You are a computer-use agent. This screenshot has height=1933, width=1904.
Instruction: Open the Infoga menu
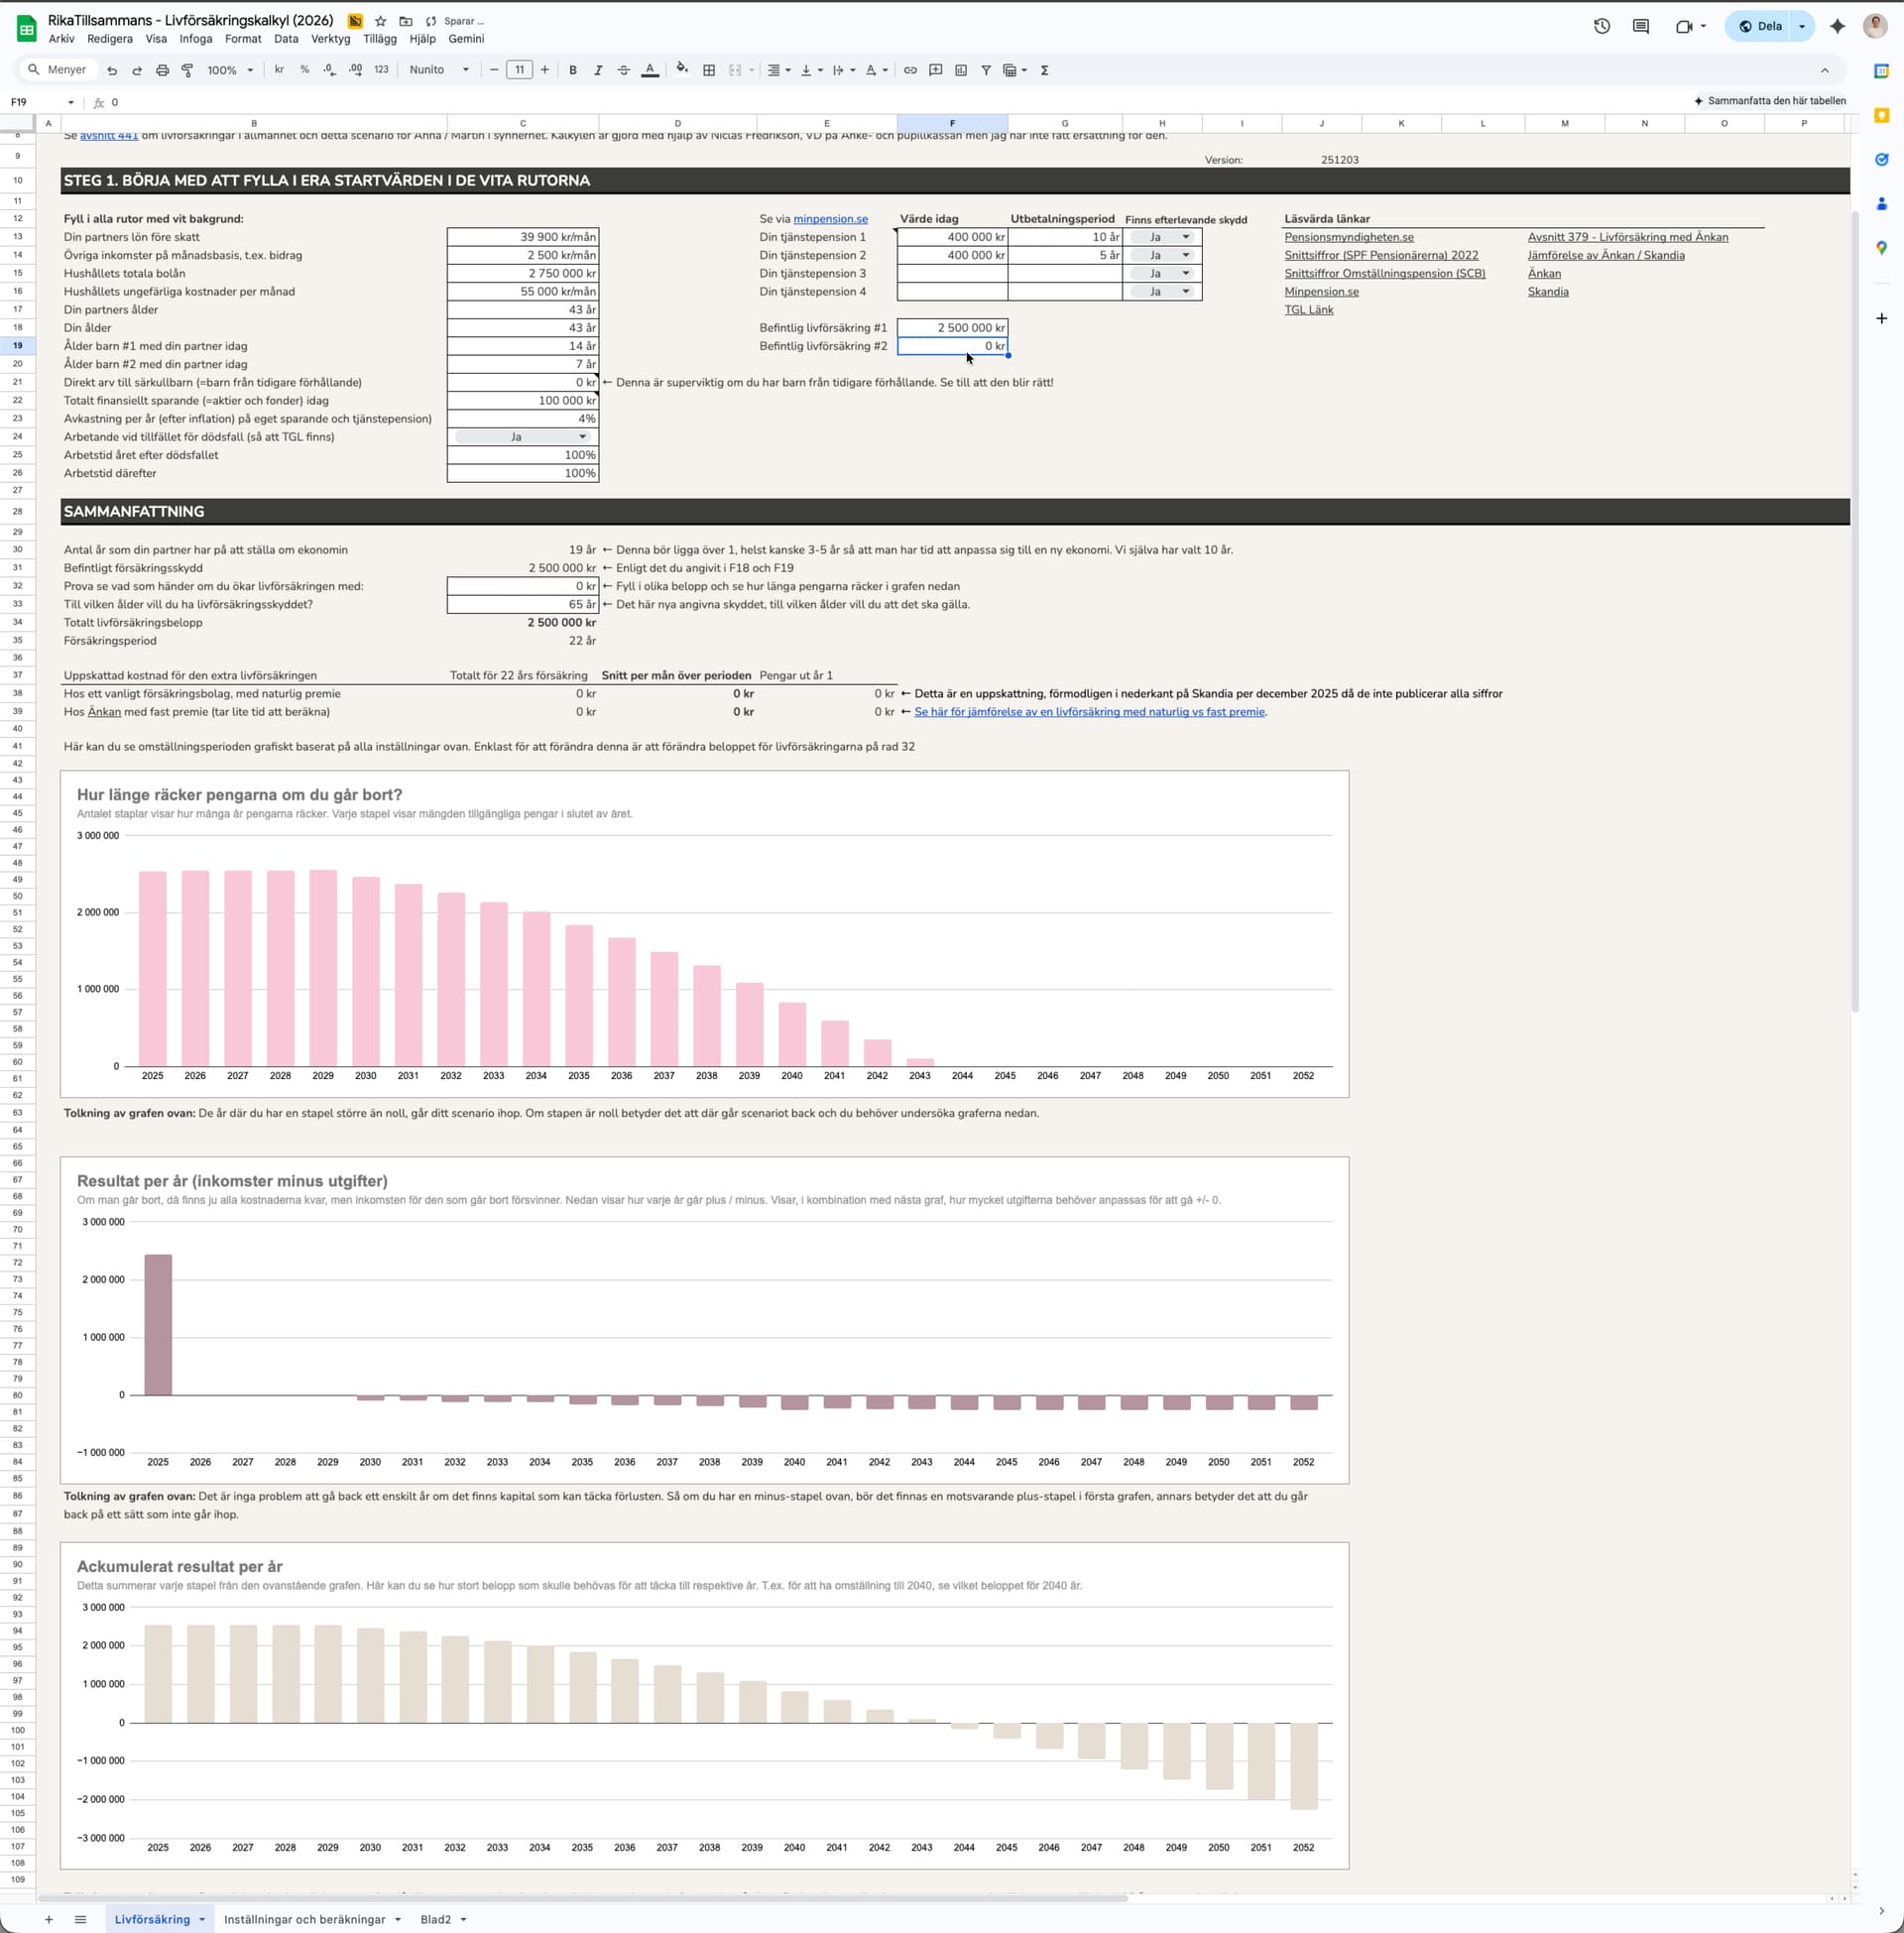click(x=196, y=39)
